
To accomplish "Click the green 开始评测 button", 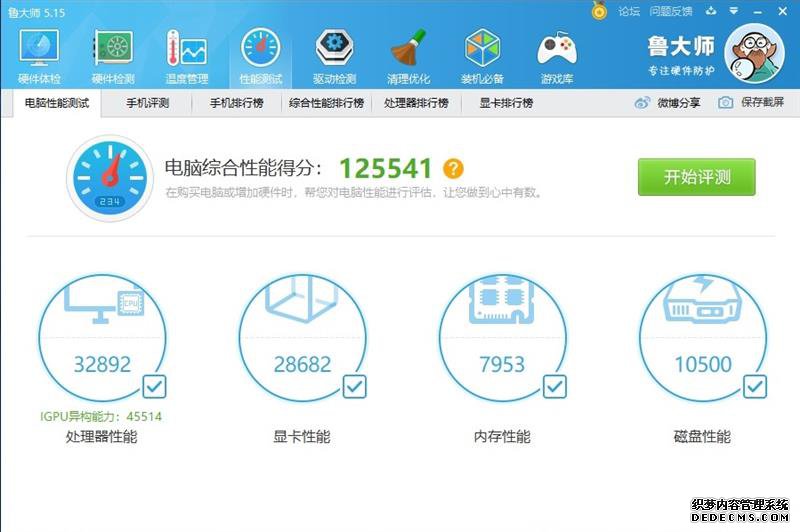I will tap(696, 177).
